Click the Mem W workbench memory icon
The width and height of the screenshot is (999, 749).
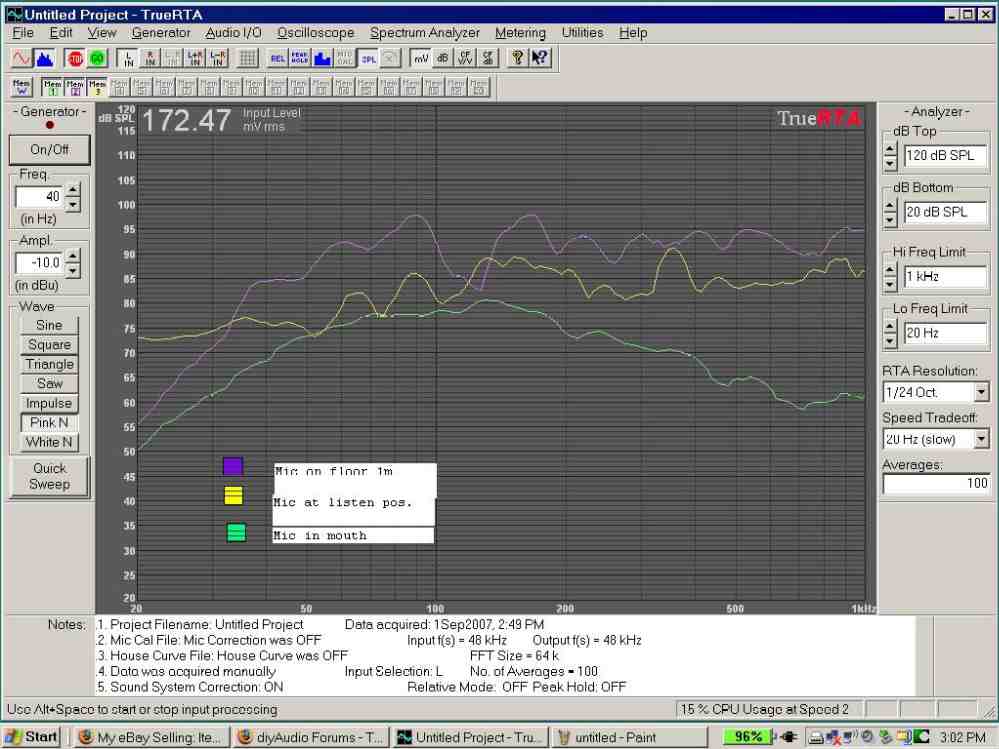(21, 87)
